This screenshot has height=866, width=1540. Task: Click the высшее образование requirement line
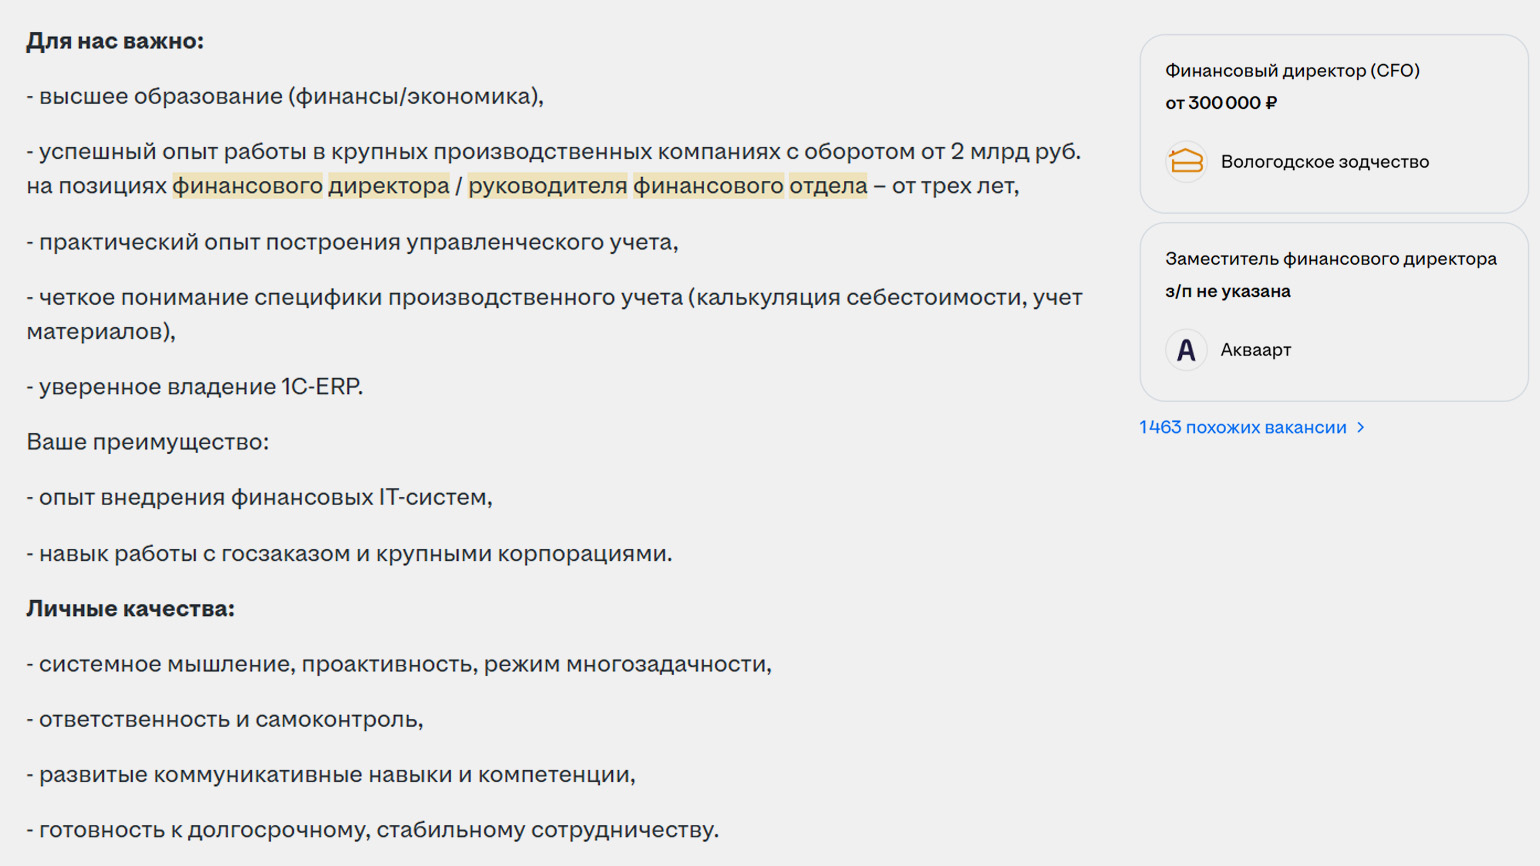click(x=285, y=97)
